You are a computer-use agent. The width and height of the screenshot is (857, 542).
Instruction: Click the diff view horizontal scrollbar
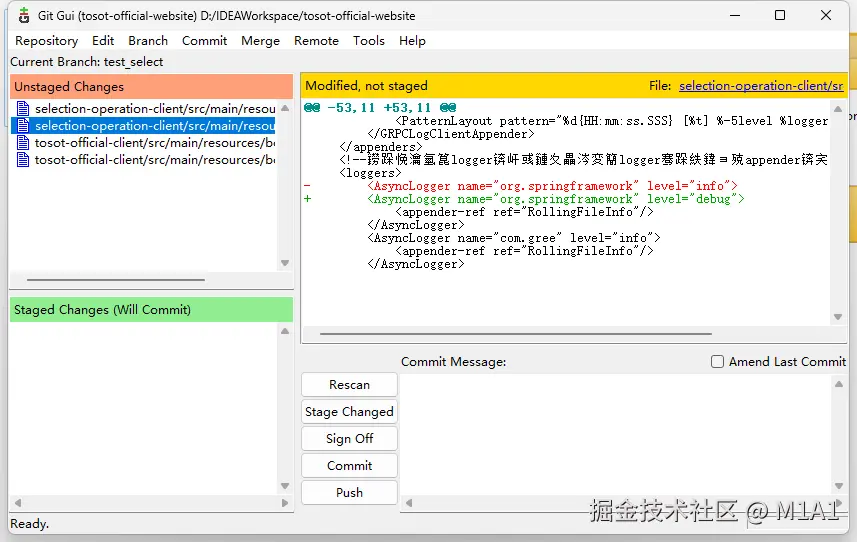tap(516, 333)
